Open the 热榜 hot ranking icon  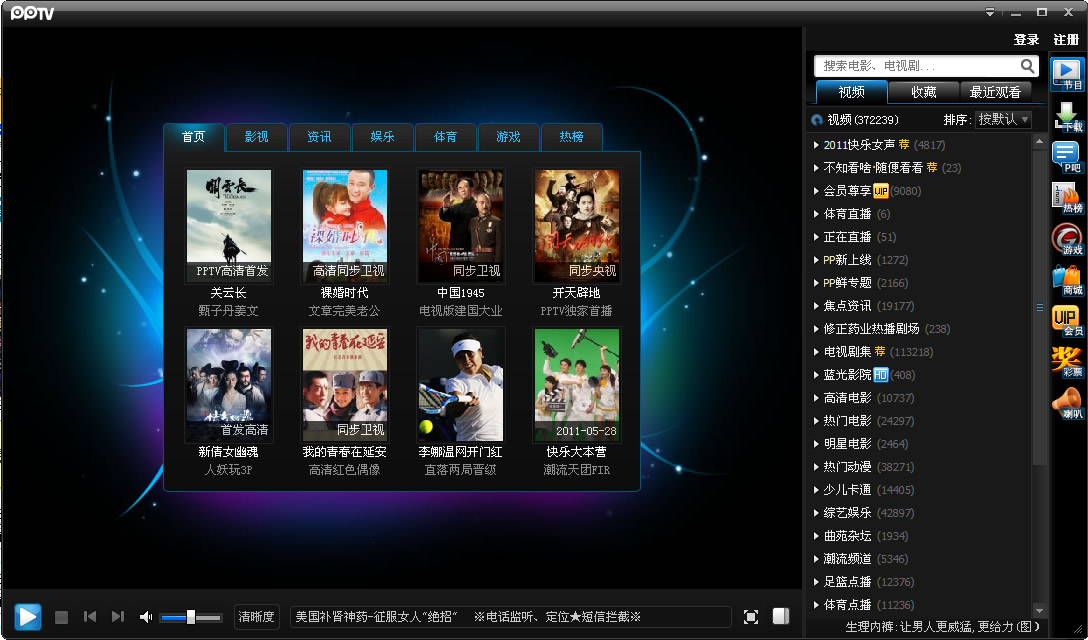1068,199
